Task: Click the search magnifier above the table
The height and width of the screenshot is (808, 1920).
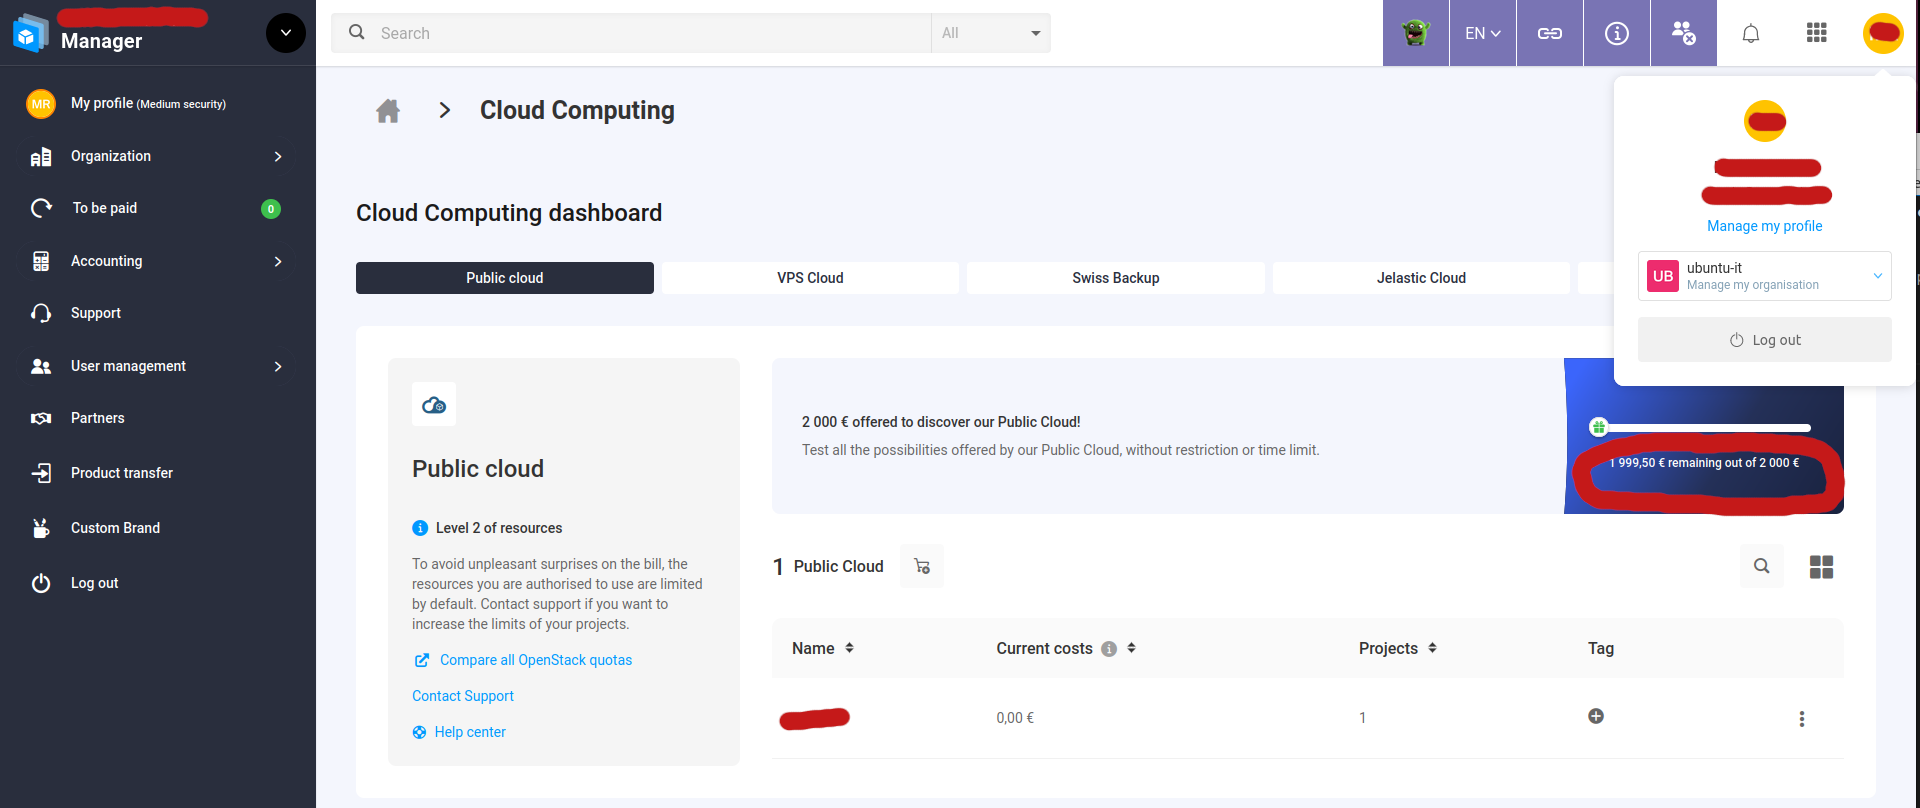Action: (1761, 567)
